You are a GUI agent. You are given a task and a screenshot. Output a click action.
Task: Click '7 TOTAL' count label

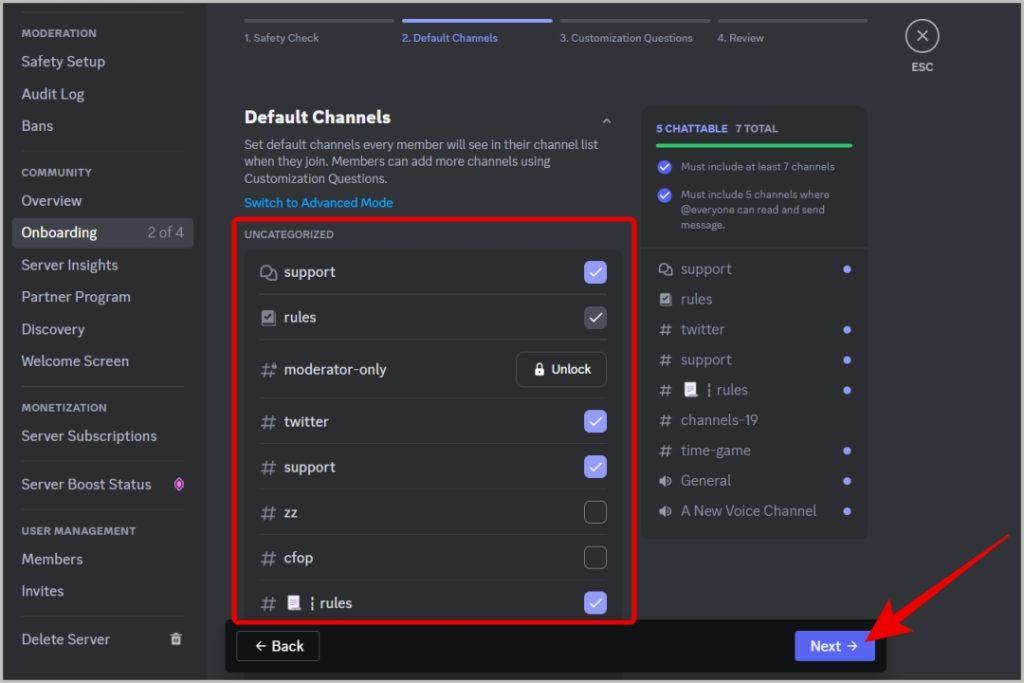[756, 129]
